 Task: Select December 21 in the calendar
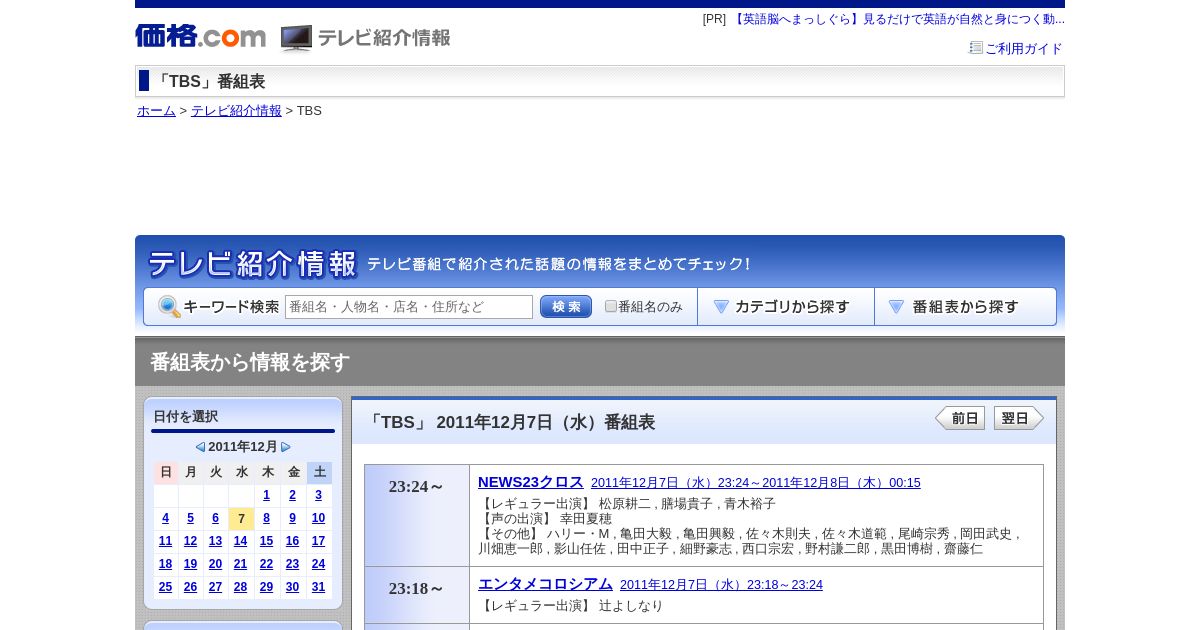[x=240, y=564]
